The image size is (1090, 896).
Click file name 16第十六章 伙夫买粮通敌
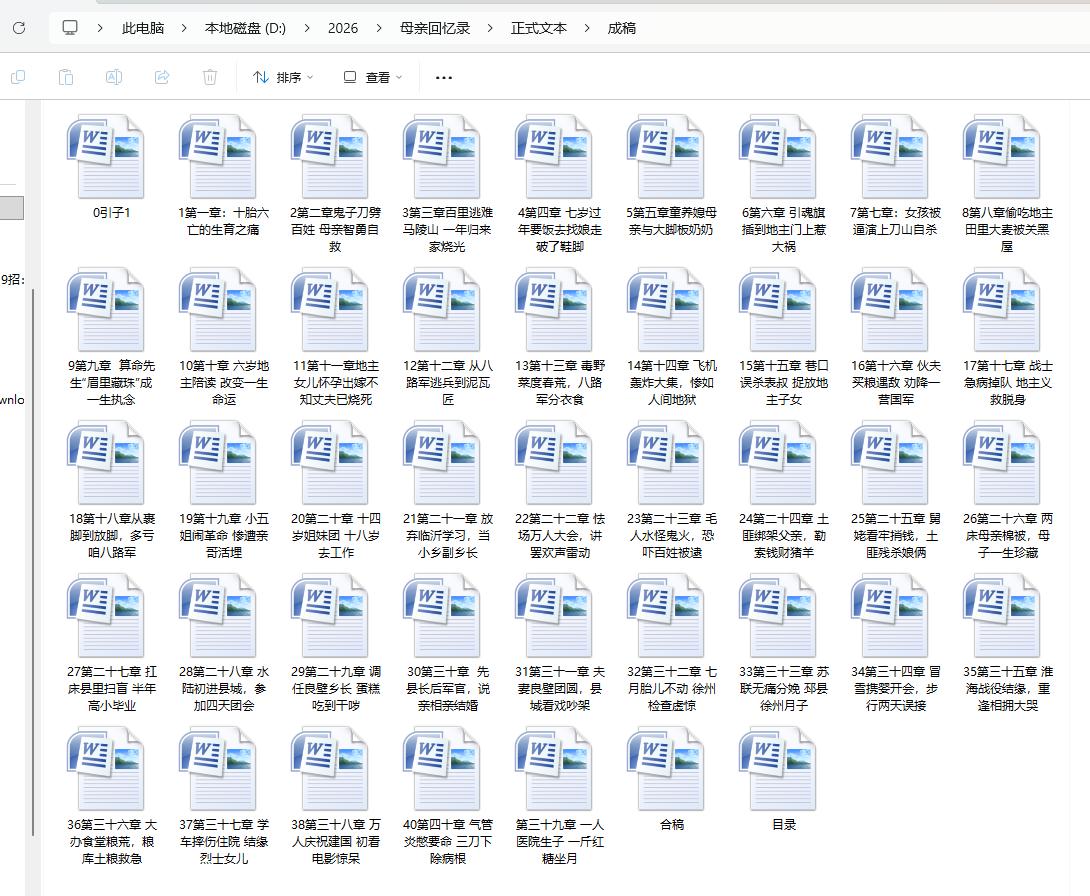point(895,382)
